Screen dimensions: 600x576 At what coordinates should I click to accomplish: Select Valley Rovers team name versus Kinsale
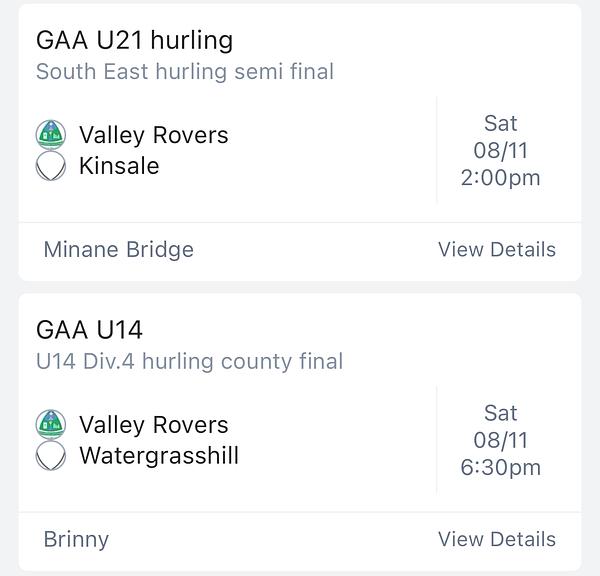click(x=153, y=135)
